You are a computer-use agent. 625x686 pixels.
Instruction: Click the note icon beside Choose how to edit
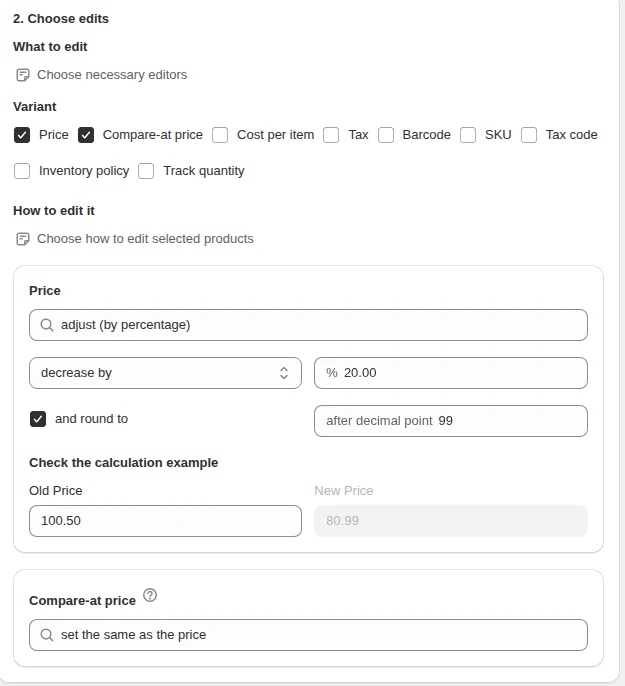23,239
